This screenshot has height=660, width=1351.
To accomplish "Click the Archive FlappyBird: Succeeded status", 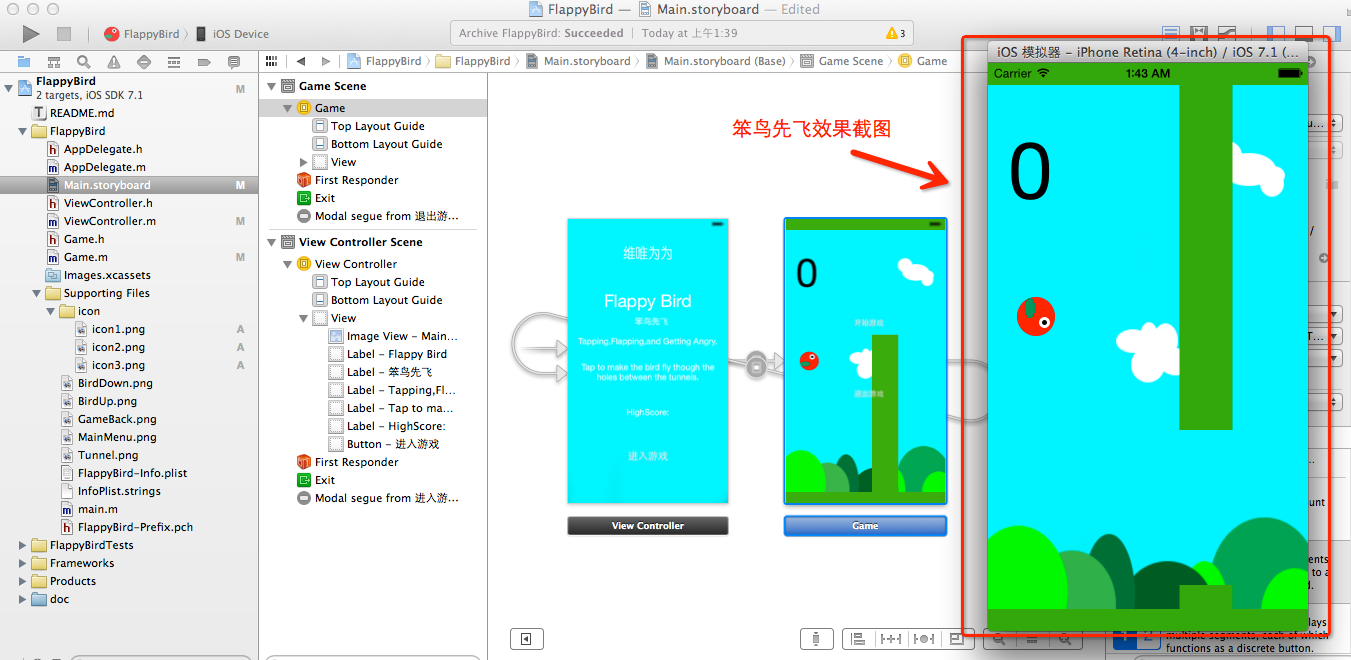I will pyautogui.click(x=541, y=33).
